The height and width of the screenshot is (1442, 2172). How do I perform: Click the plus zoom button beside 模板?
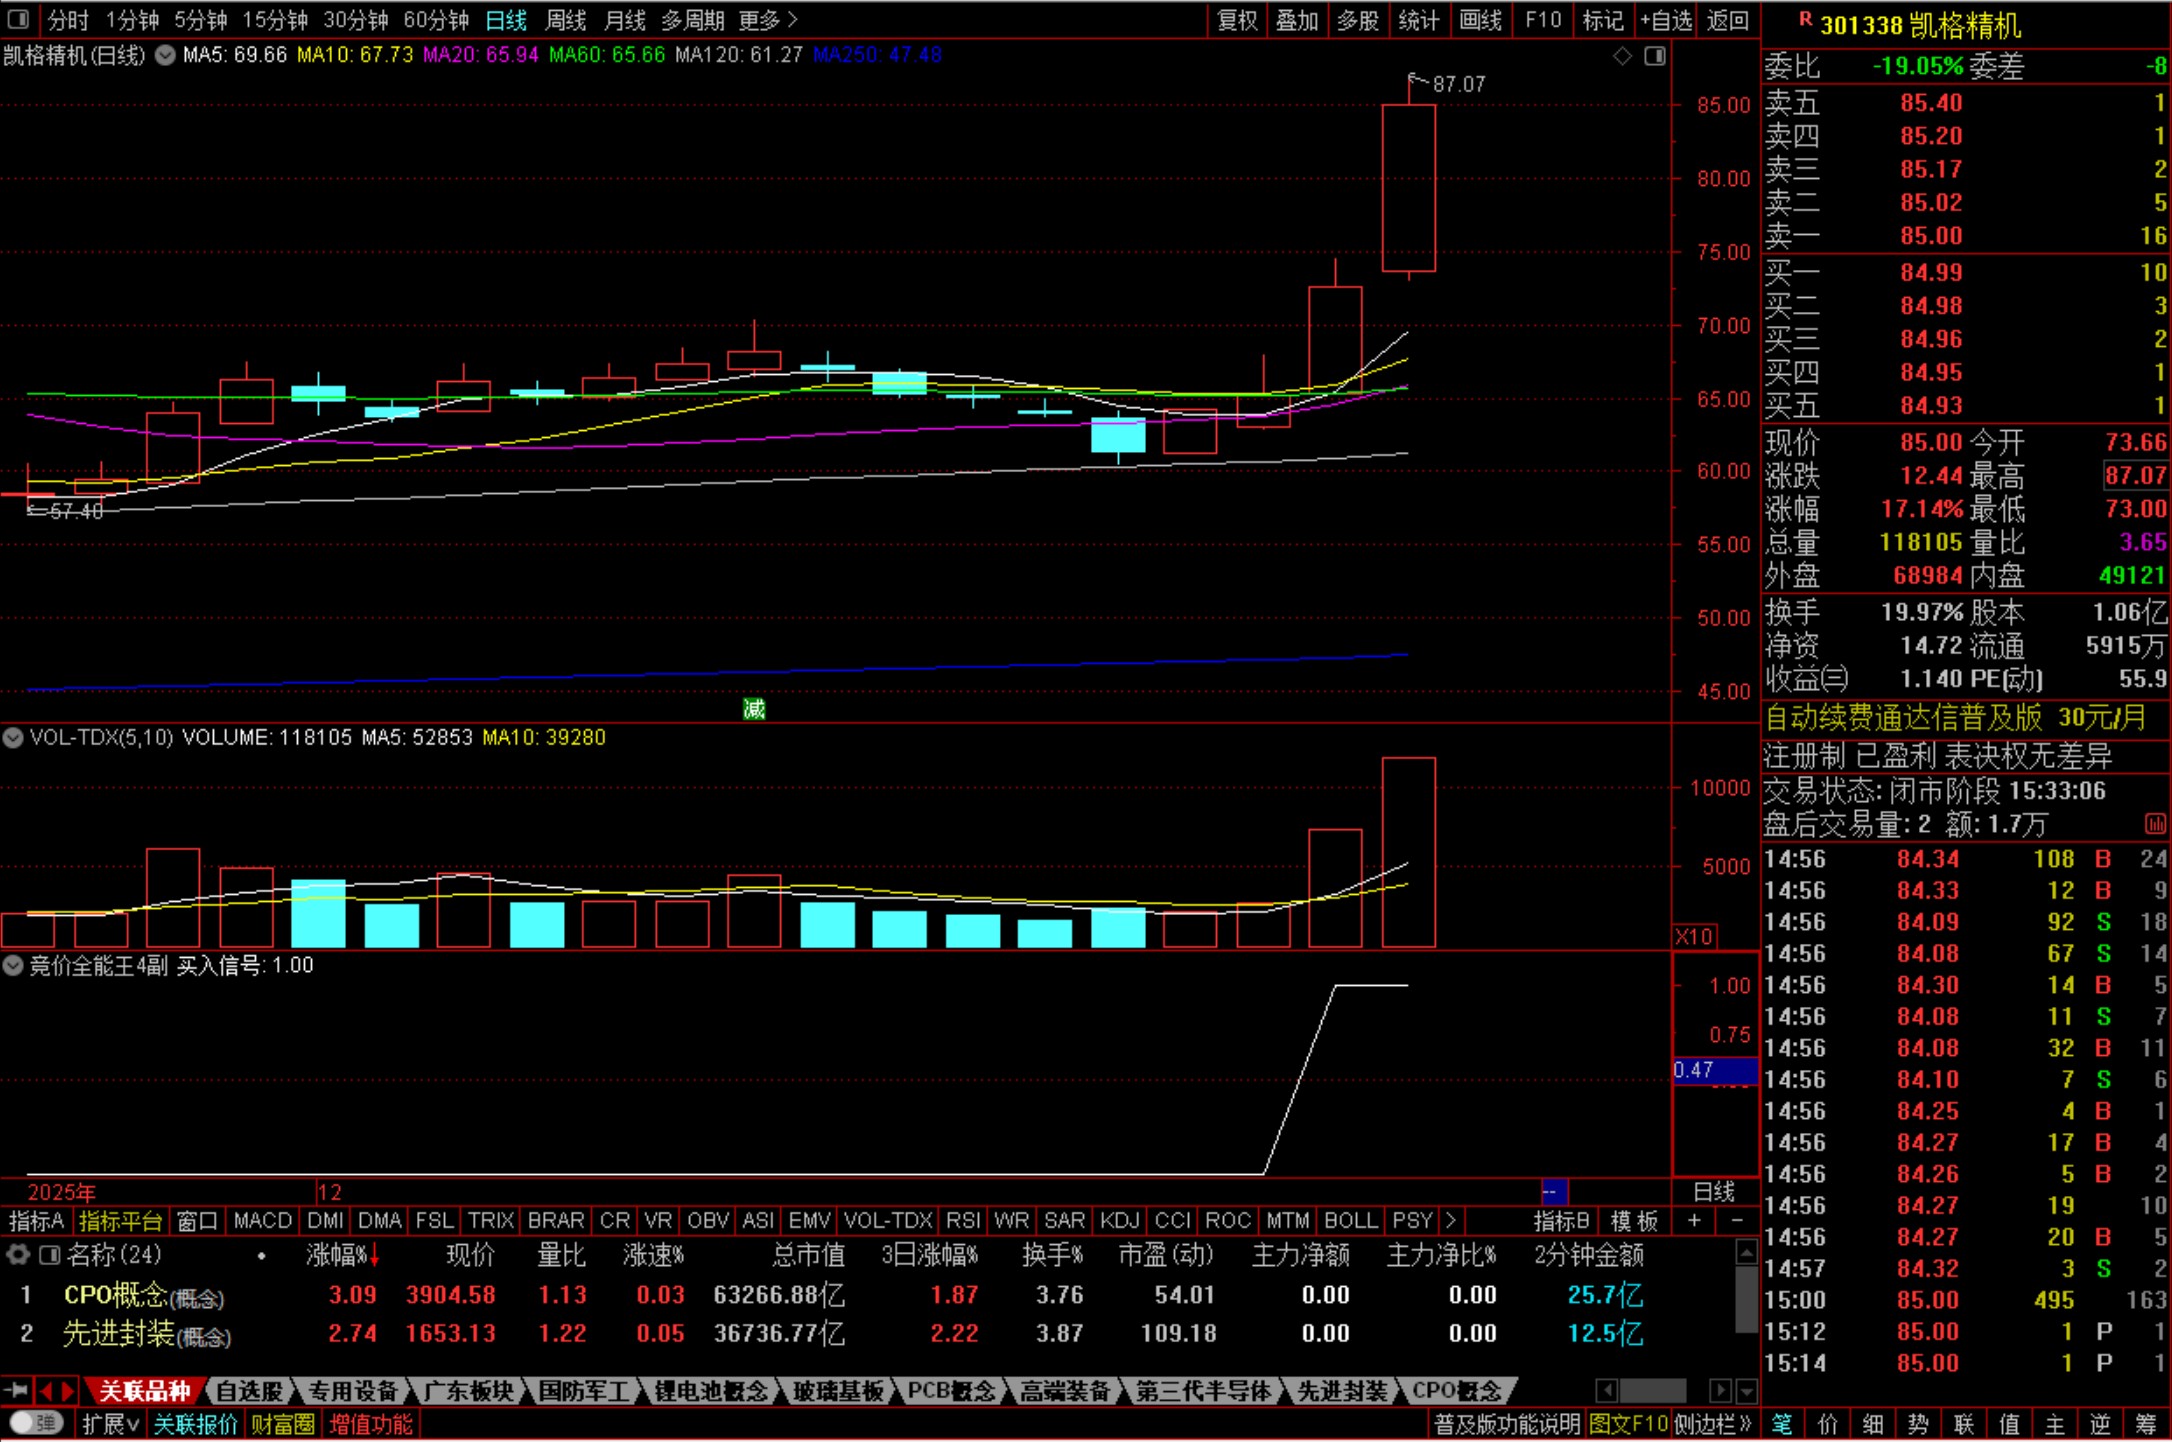pos(1694,1220)
